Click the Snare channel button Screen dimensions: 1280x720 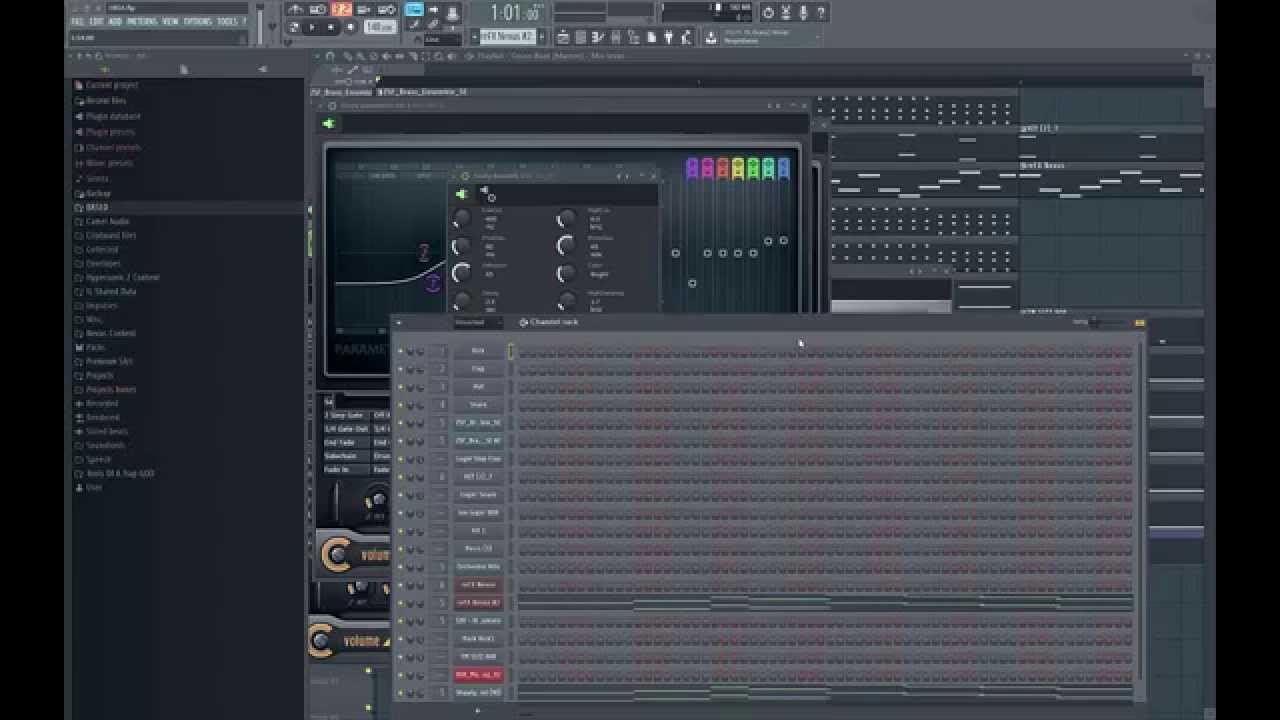pyautogui.click(x=478, y=405)
